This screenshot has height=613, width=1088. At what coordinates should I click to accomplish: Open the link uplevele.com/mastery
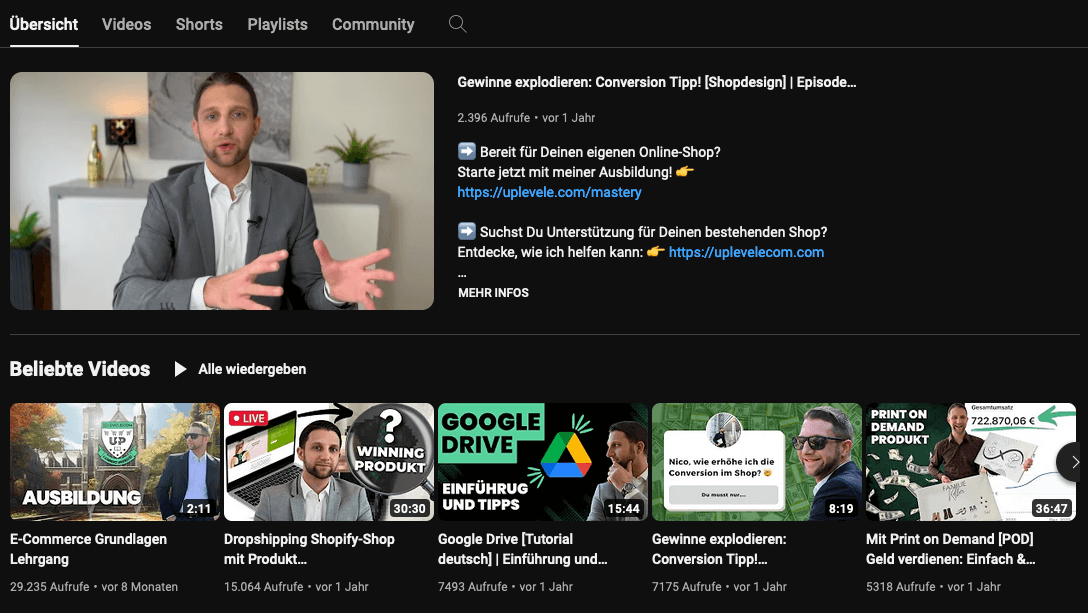pyautogui.click(x=549, y=192)
